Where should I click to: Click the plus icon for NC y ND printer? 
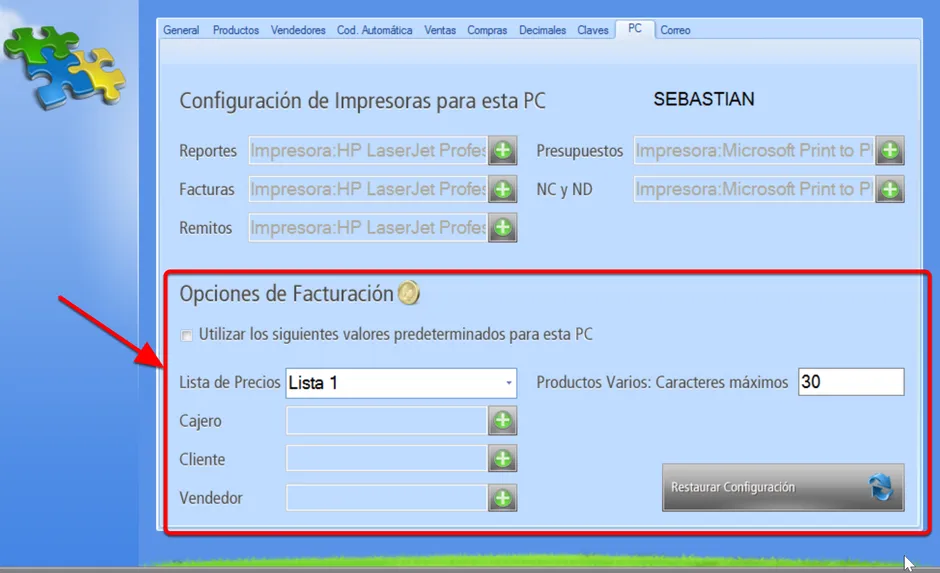coord(890,189)
